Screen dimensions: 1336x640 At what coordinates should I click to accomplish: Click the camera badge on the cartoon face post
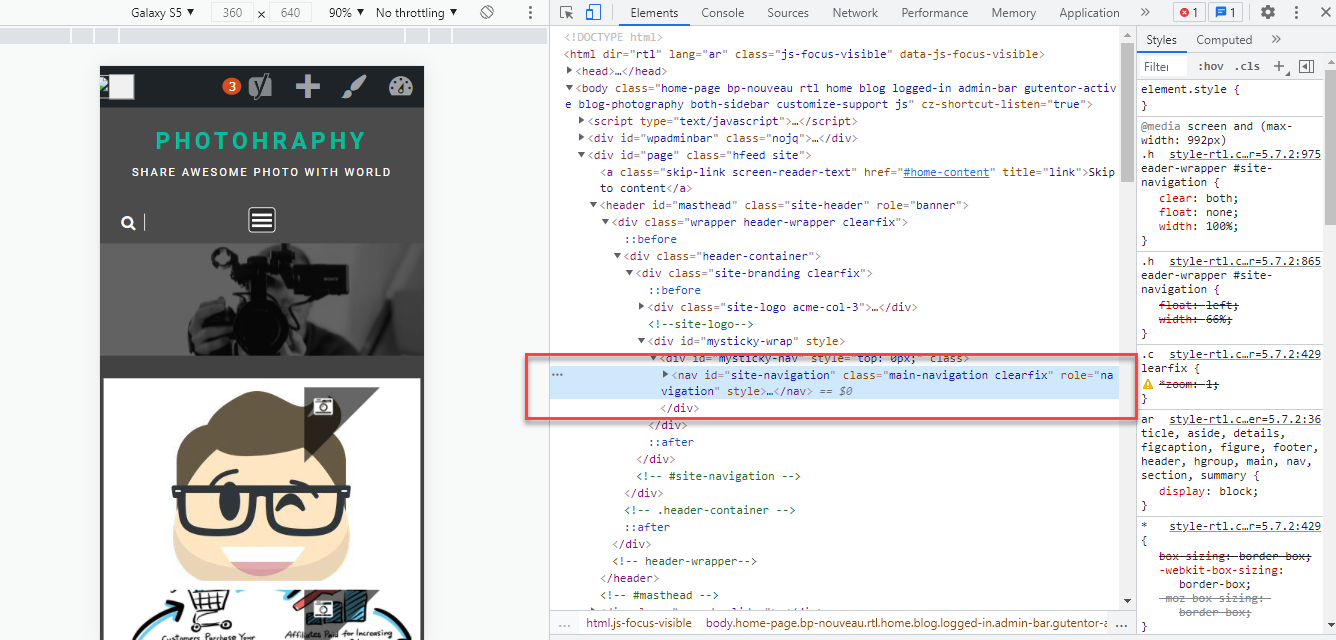tap(323, 406)
